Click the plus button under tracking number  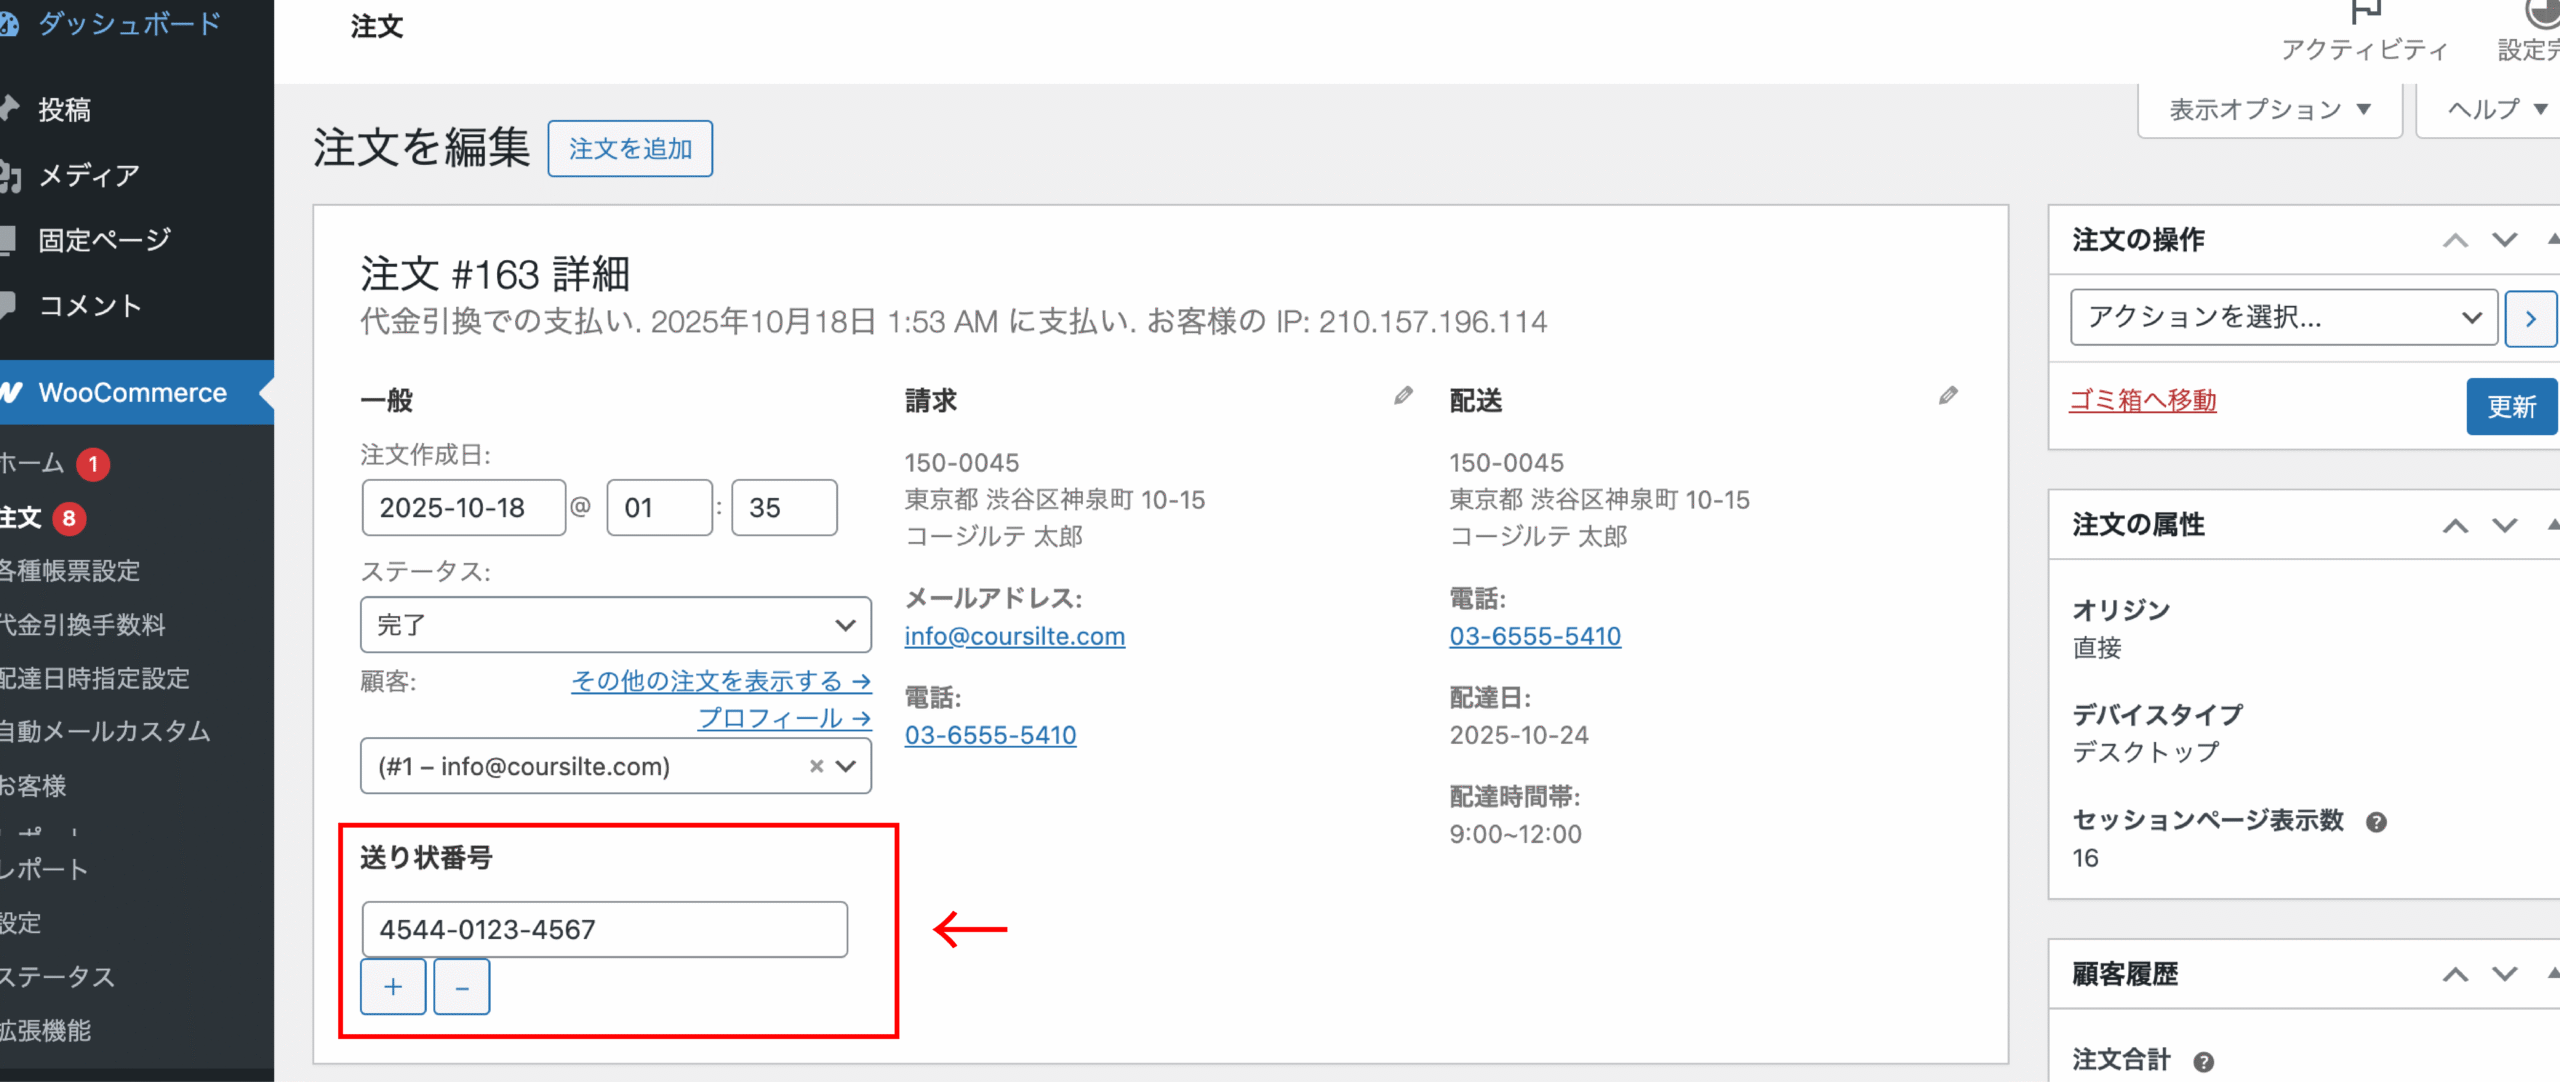coord(393,987)
